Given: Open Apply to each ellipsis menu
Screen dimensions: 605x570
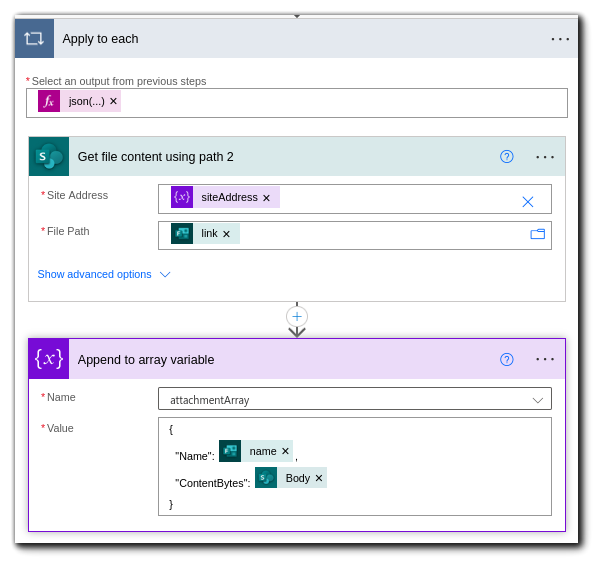Looking at the screenshot, I should [560, 39].
